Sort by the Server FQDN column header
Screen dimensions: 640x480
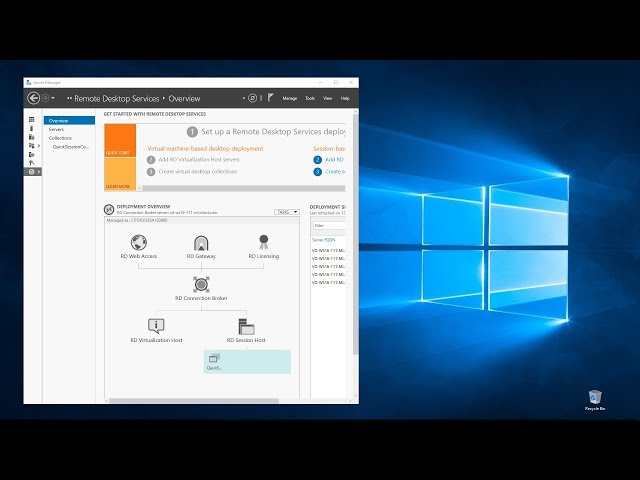click(x=324, y=240)
